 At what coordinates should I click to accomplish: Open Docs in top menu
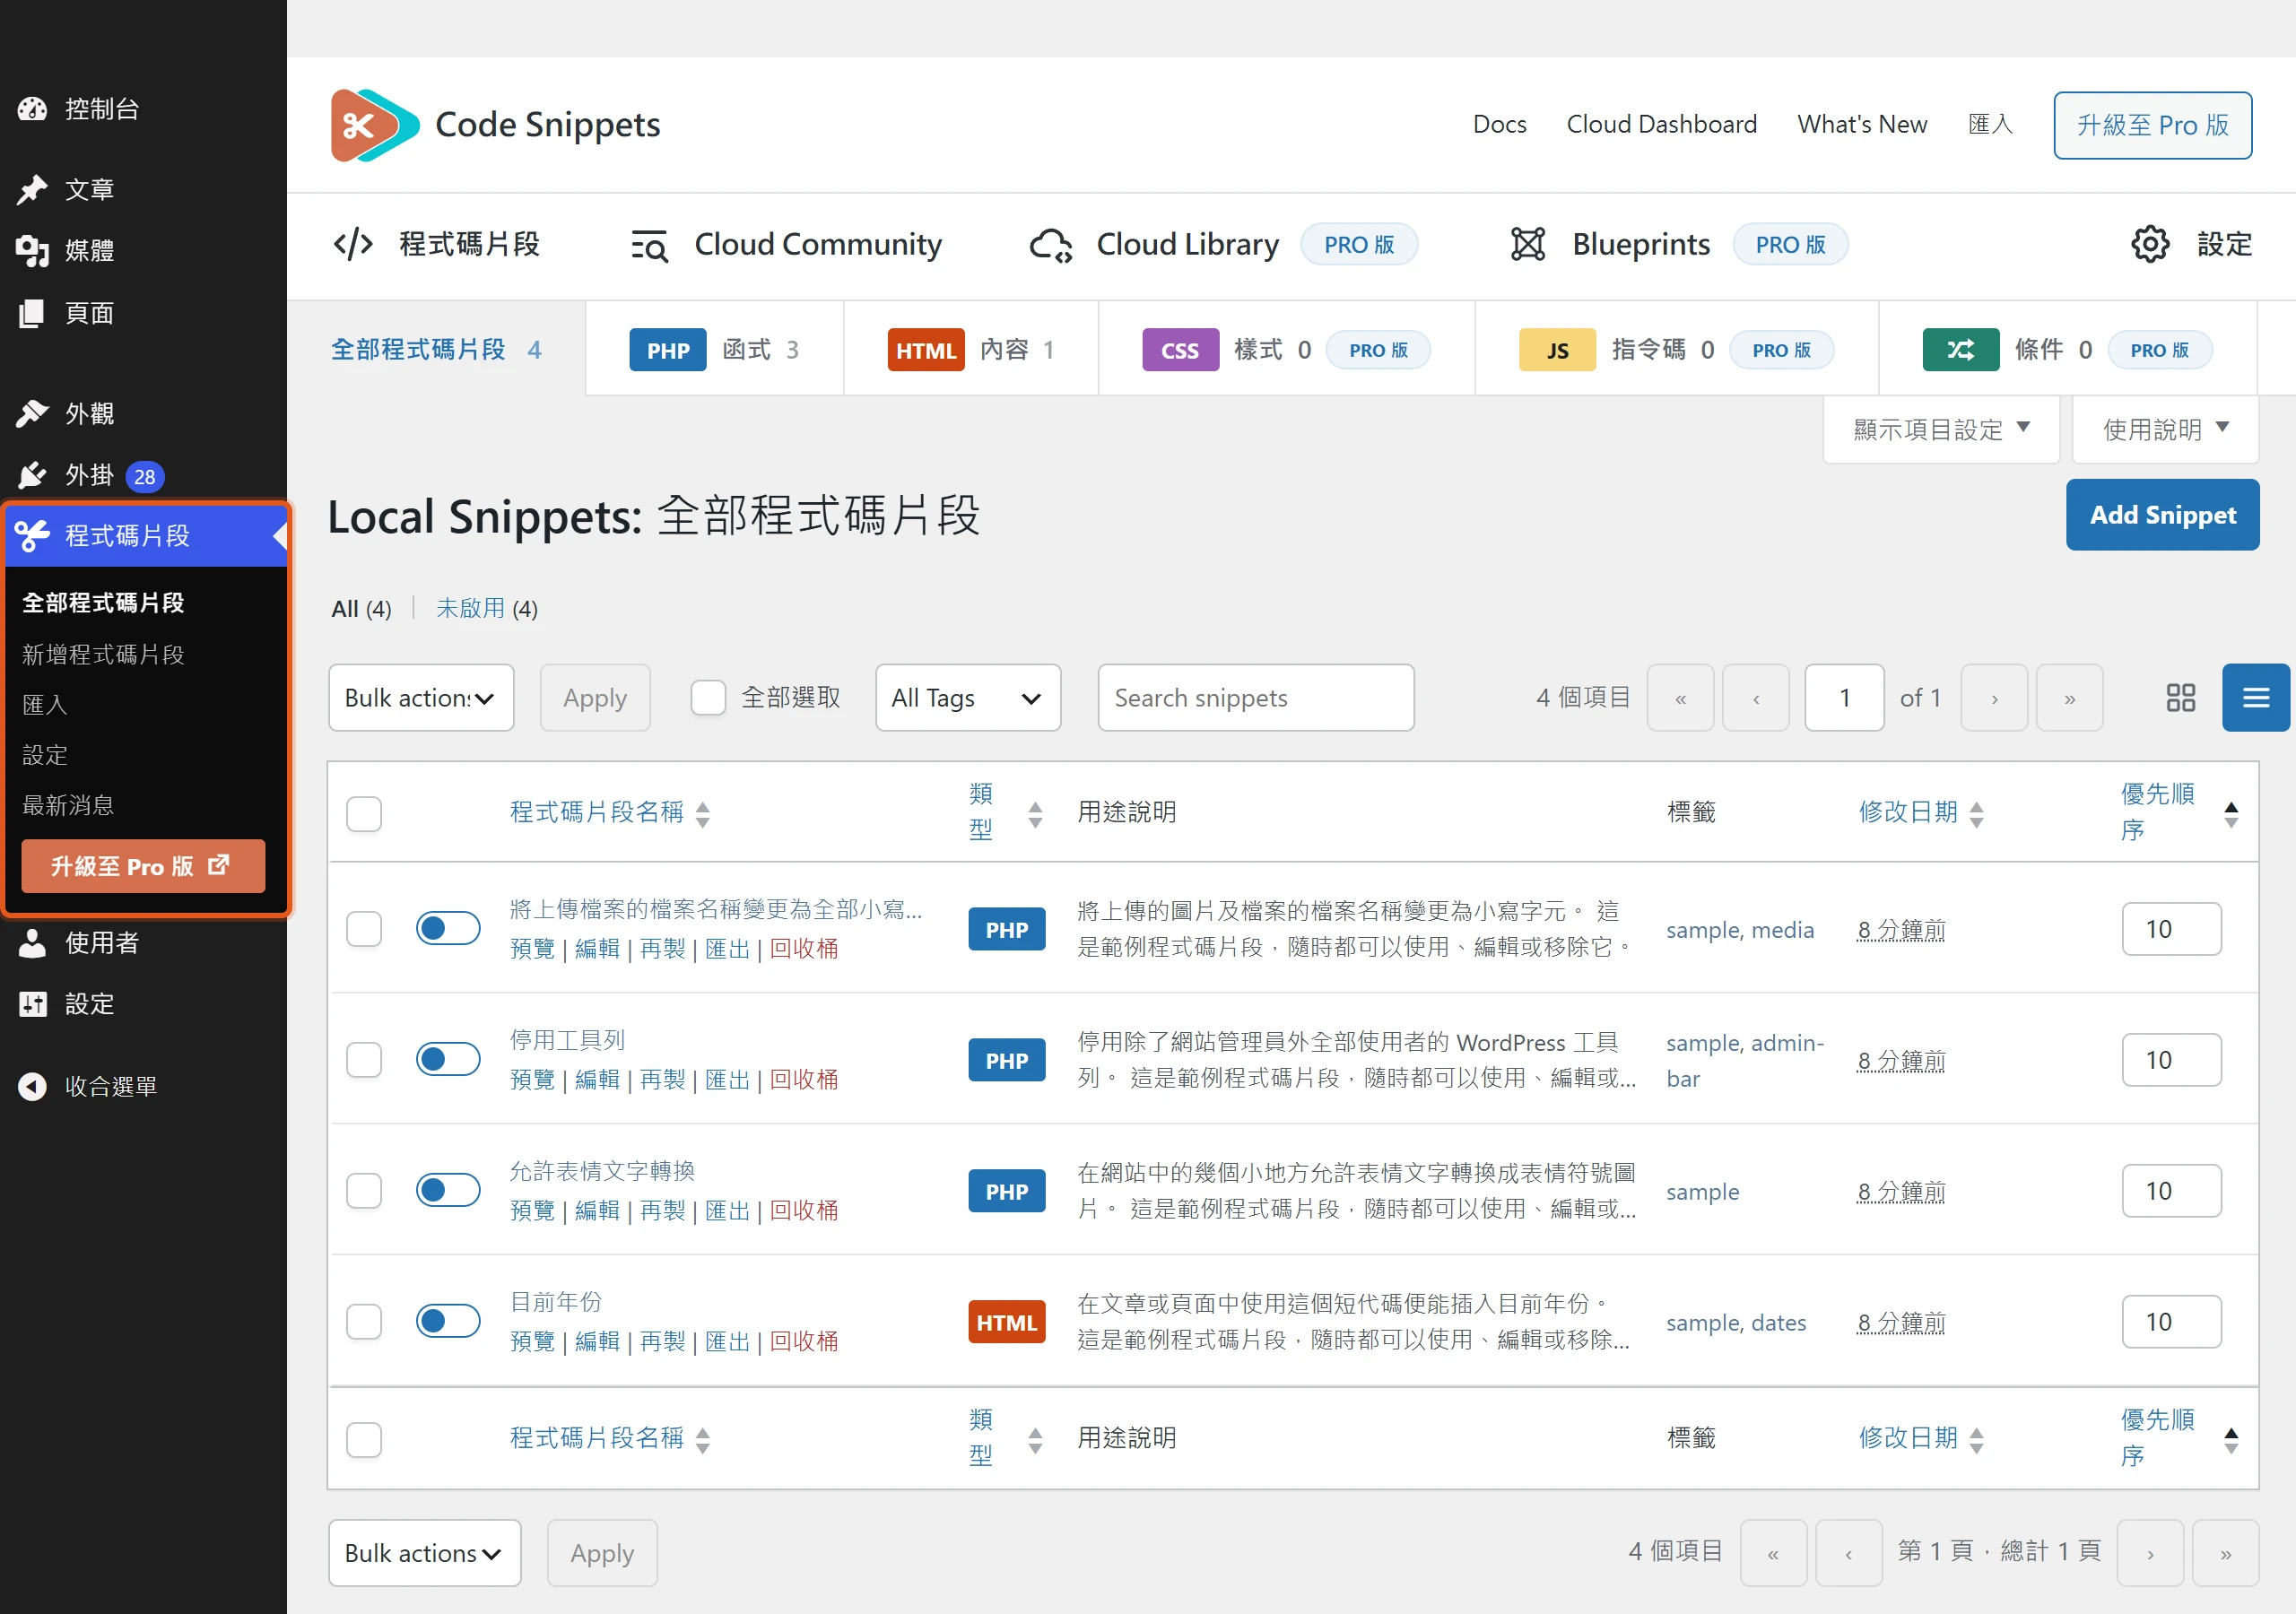pos(1499,125)
